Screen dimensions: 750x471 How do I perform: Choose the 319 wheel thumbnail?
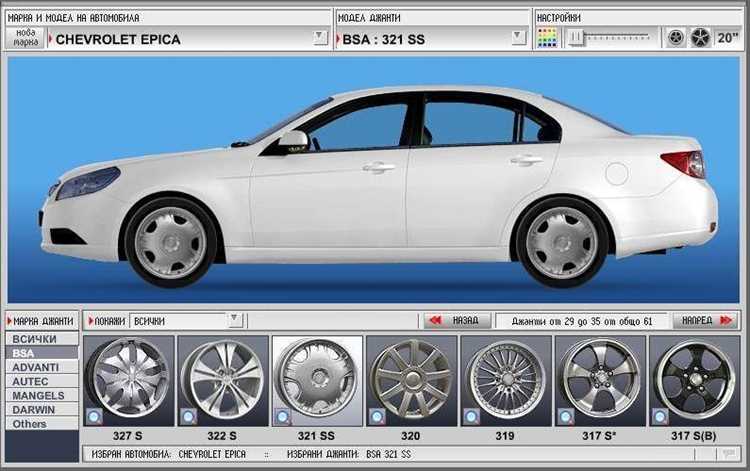[506, 380]
